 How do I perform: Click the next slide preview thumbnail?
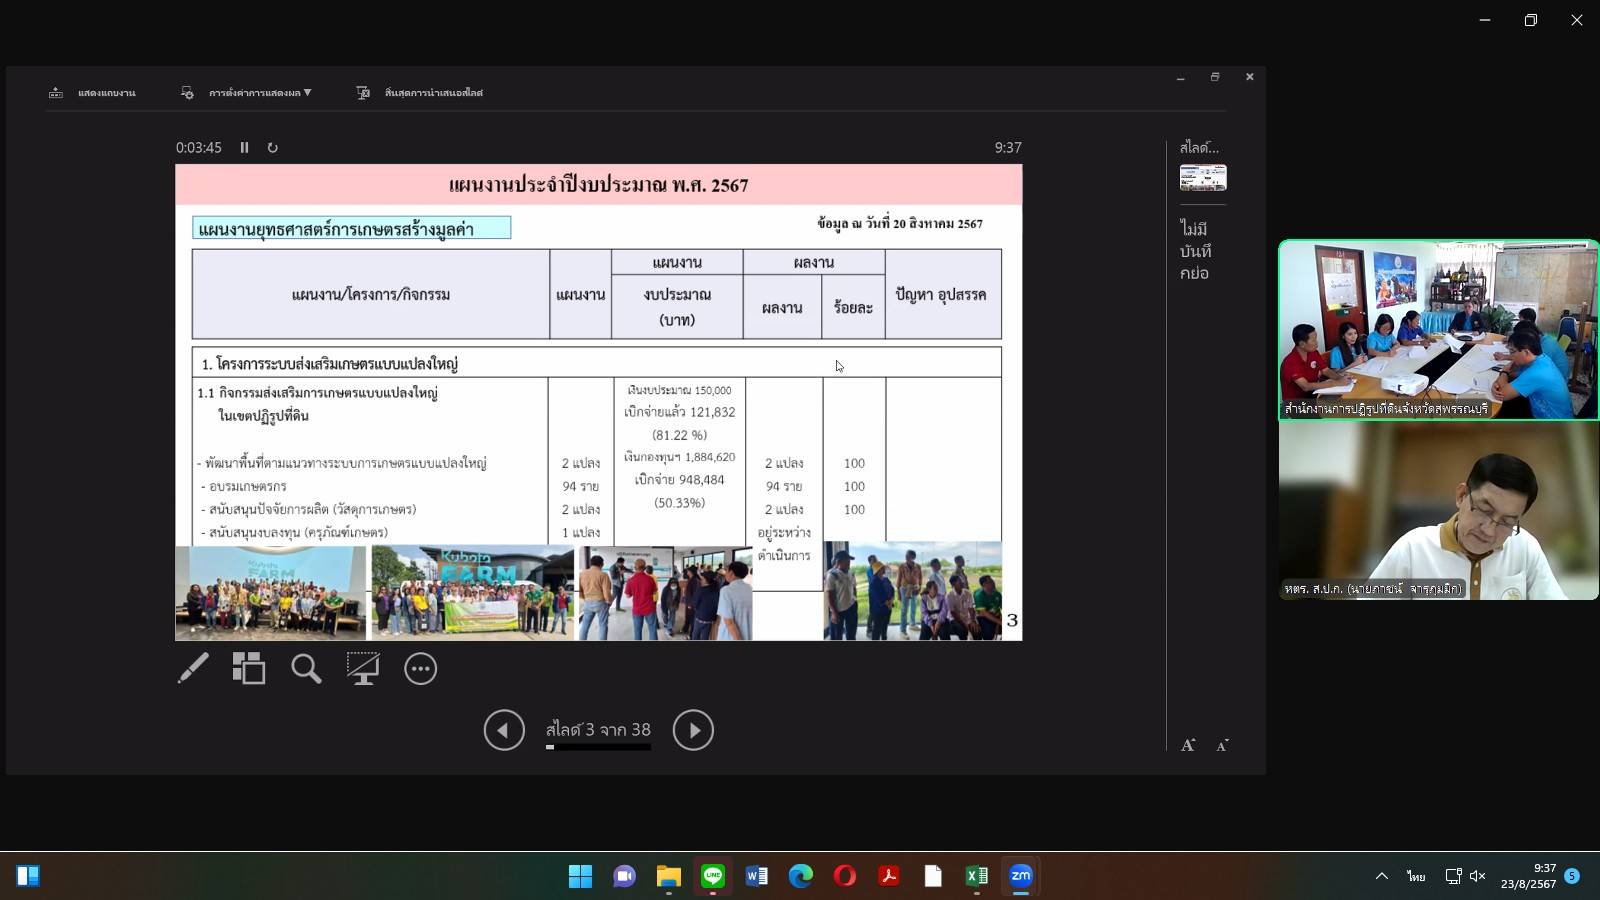(1203, 178)
